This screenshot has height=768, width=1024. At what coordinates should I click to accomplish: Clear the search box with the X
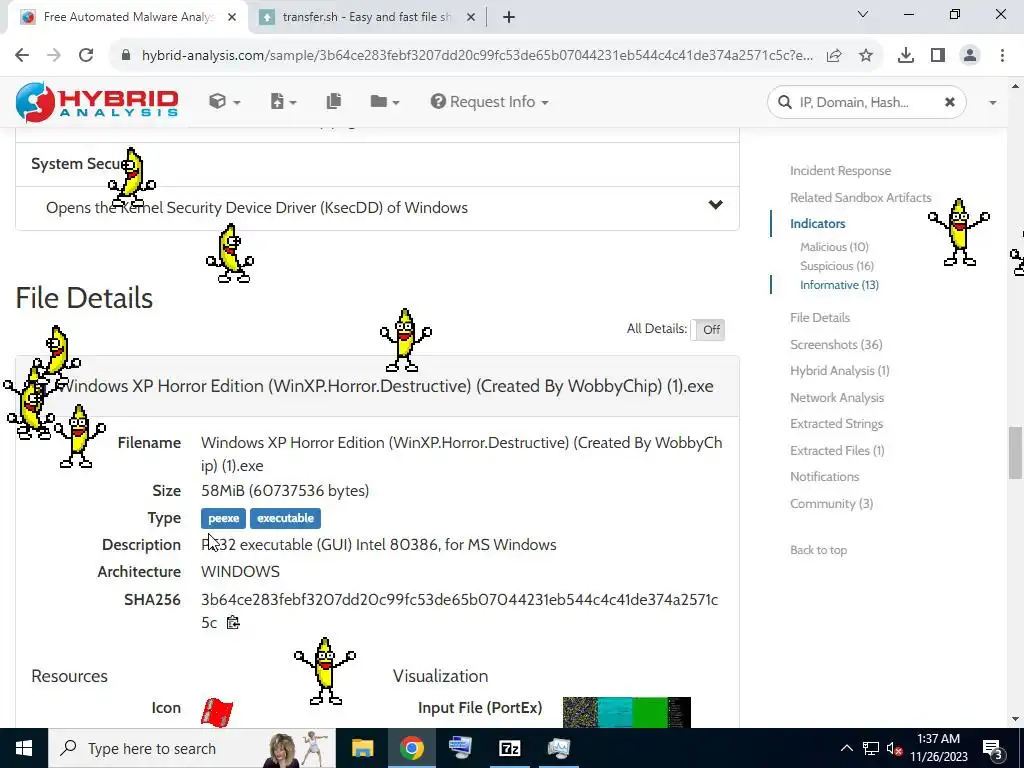click(950, 102)
